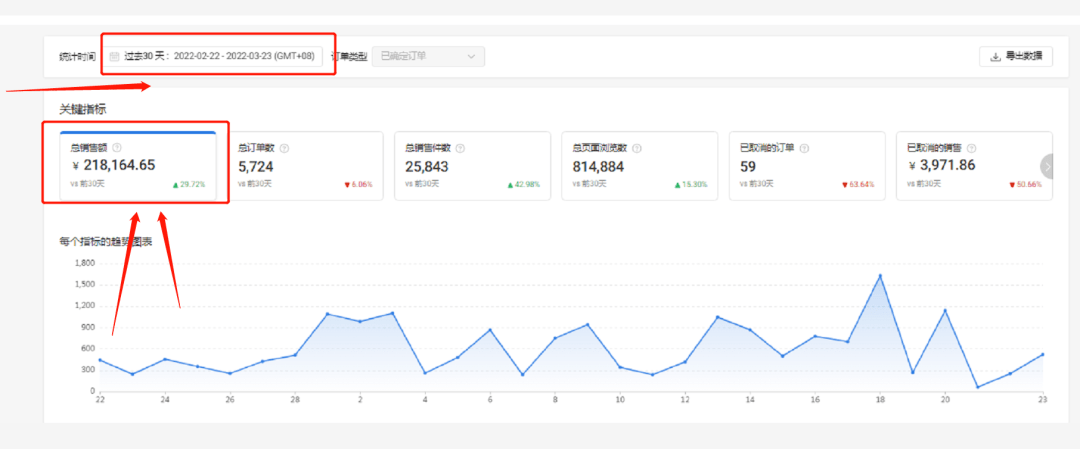
Task: Click the 关键指标 section heading
Action: (83, 109)
